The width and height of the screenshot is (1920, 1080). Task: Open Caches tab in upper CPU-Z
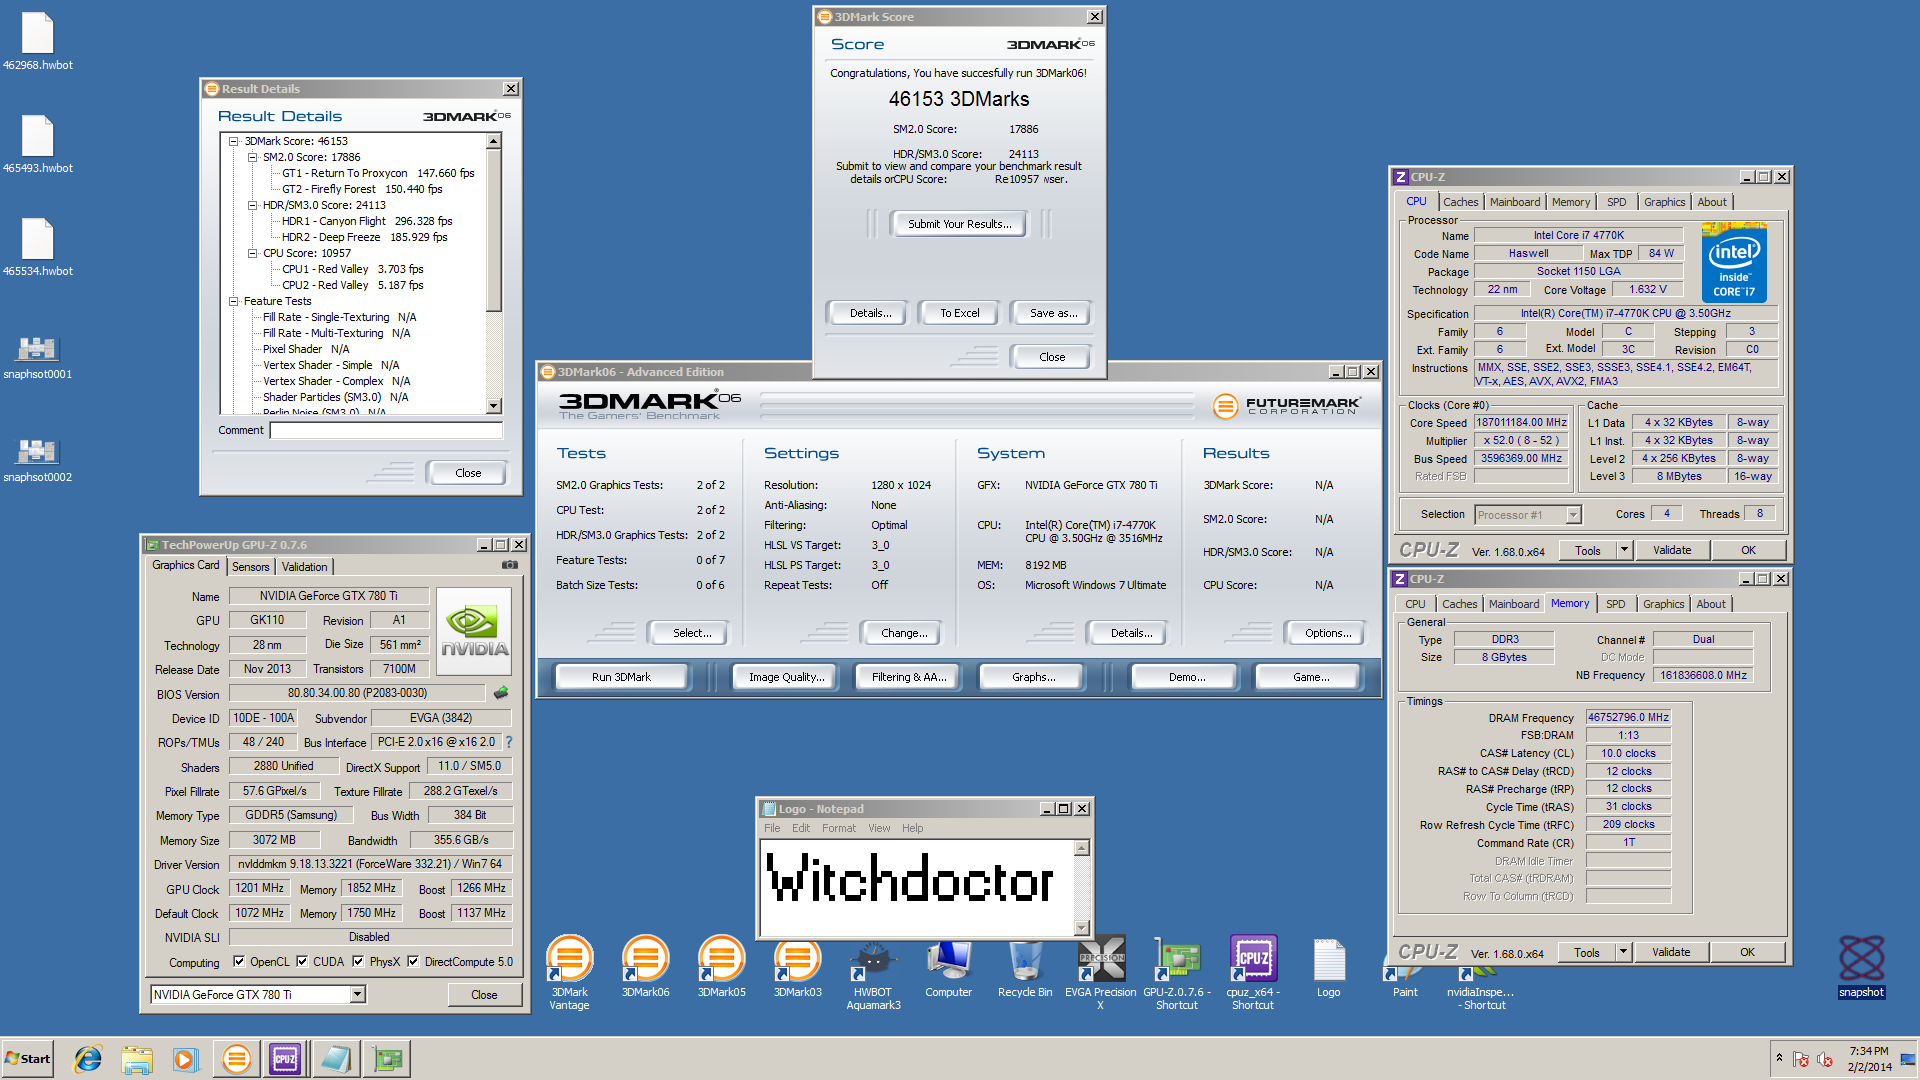1460,202
